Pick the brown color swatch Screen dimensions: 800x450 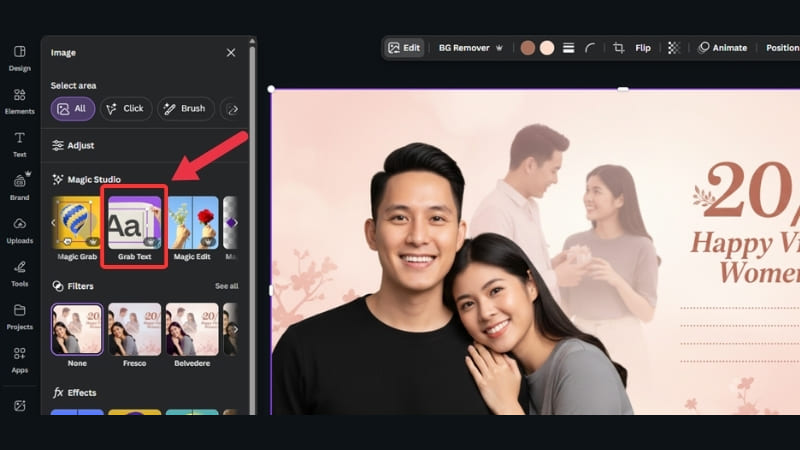(x=528, y=48)
